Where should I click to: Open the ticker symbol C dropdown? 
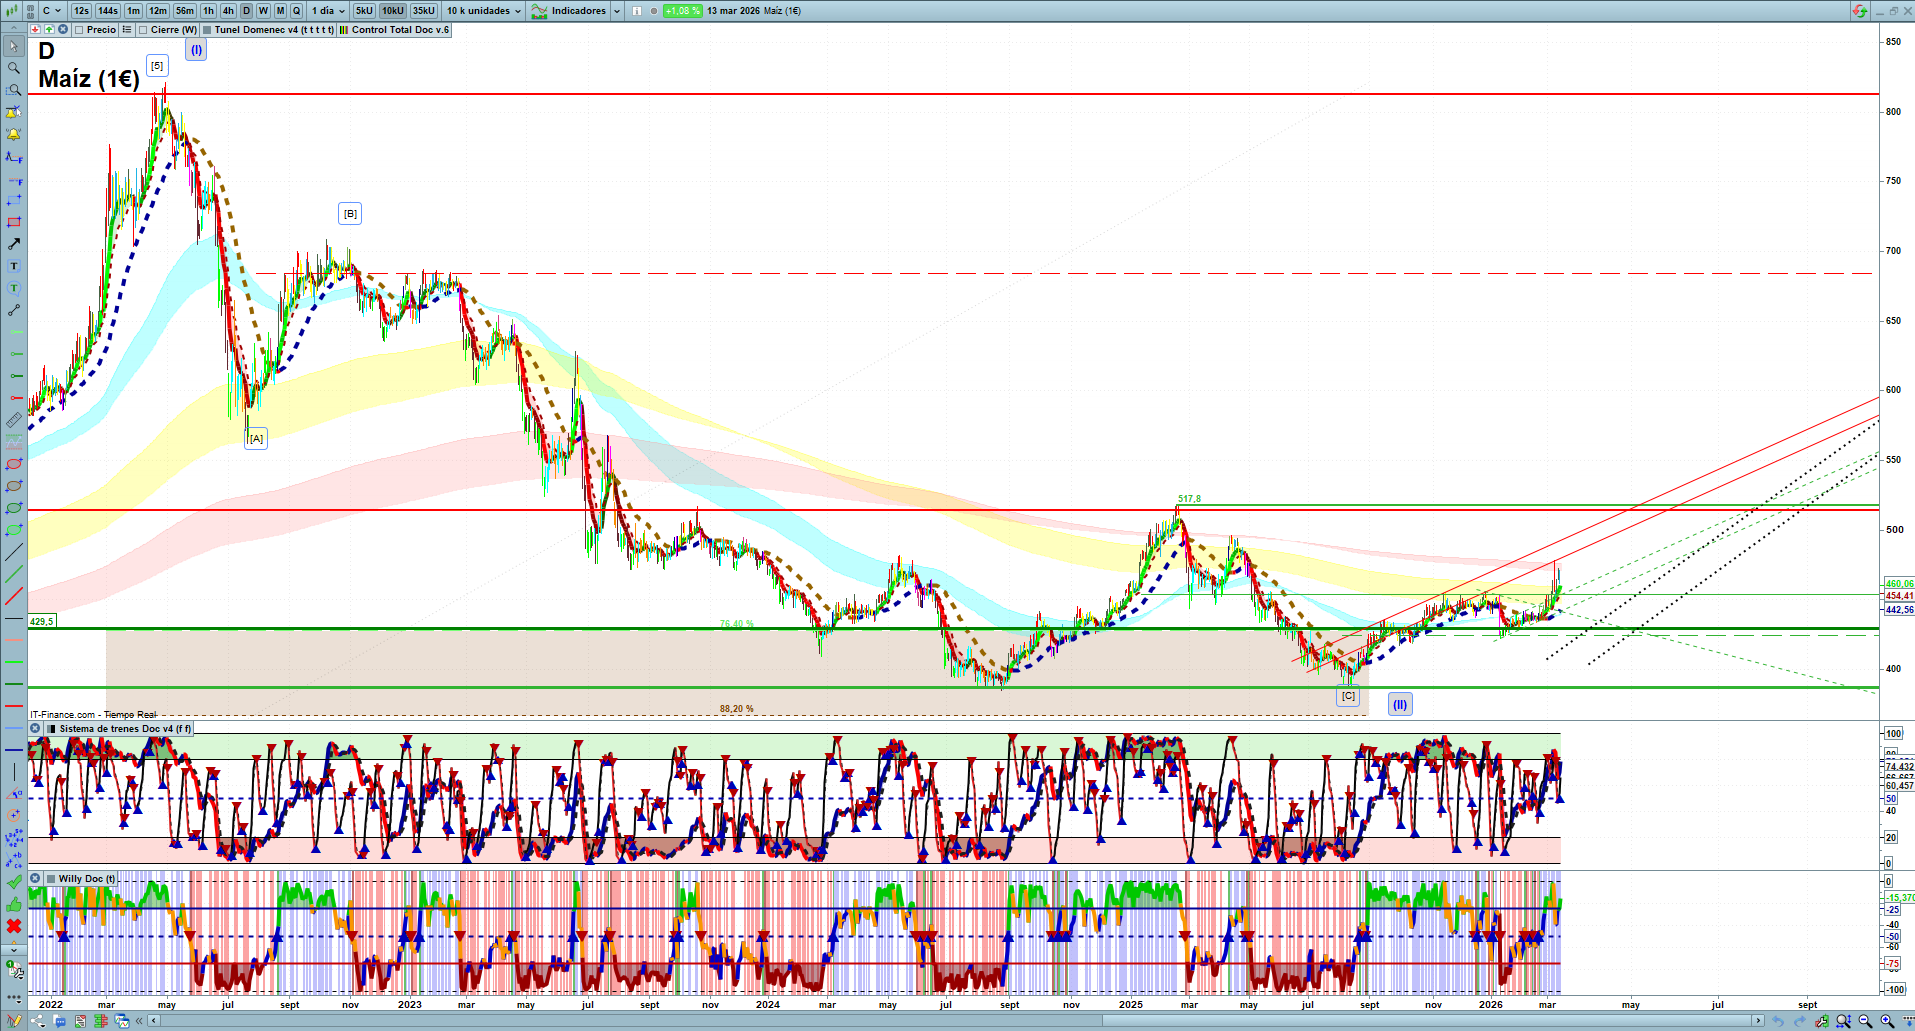click(x=52, y=11)
